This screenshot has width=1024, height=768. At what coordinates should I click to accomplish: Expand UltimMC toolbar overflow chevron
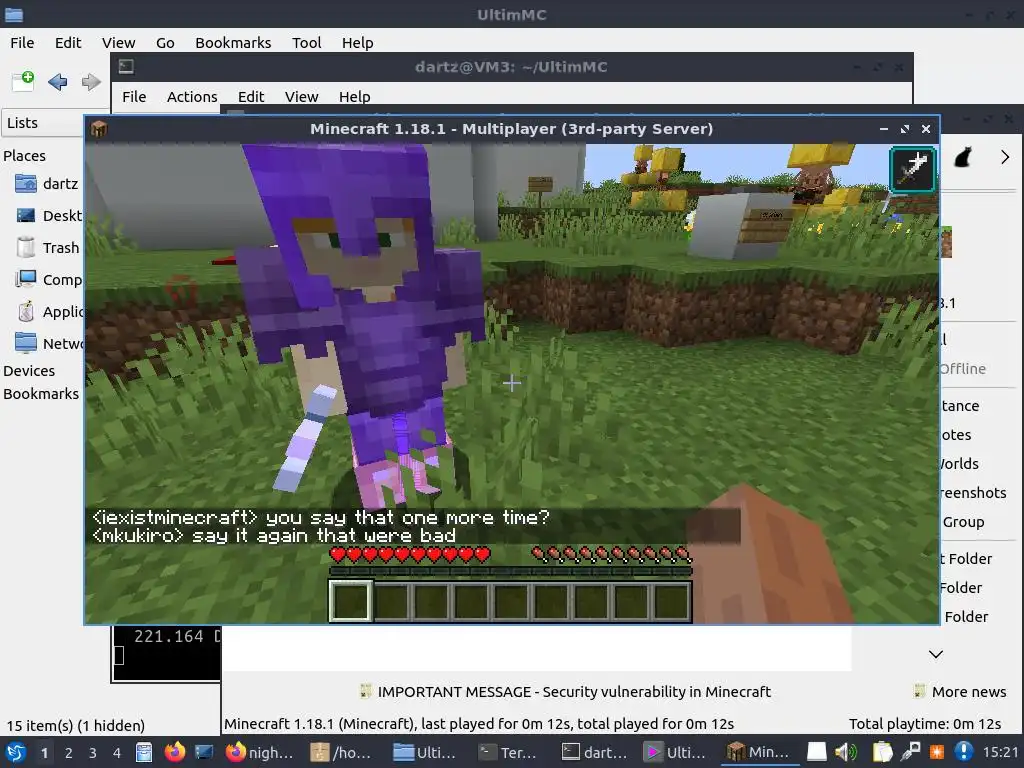(1005, 157)
